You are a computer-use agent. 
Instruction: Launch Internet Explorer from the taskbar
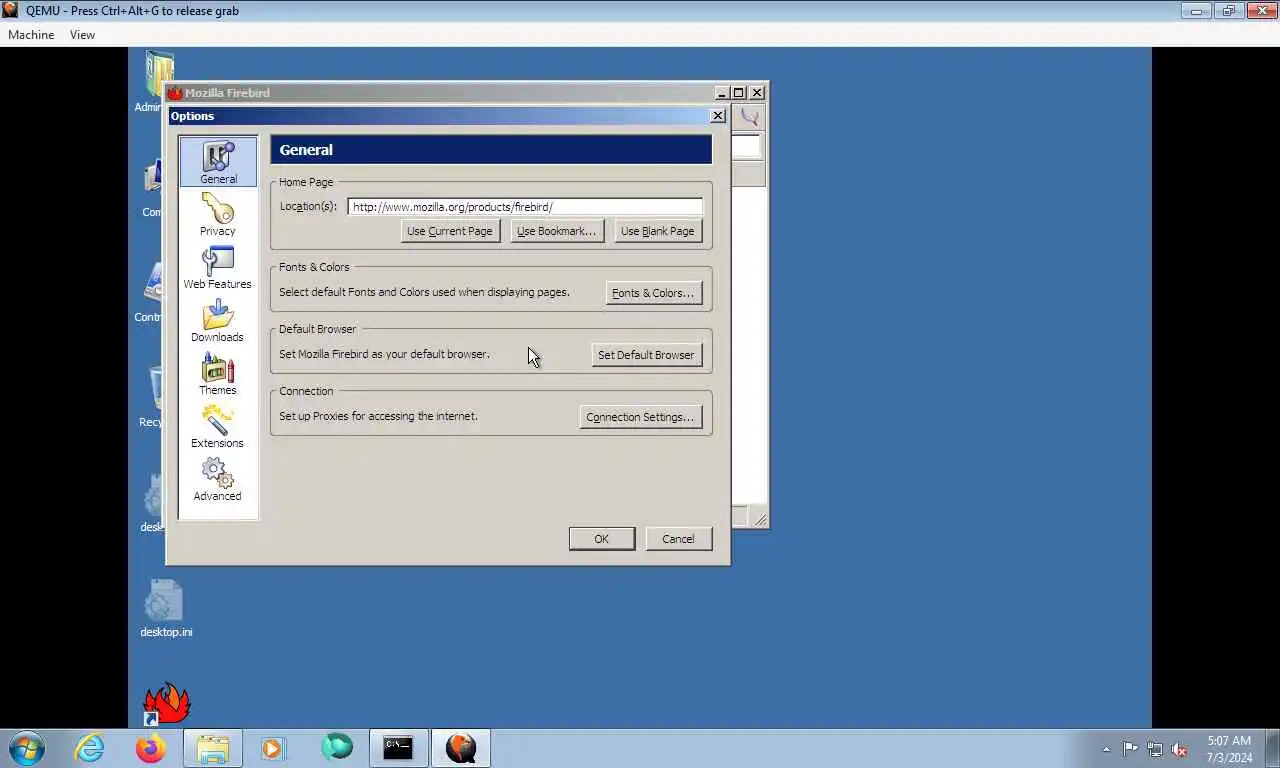[89, 748]
